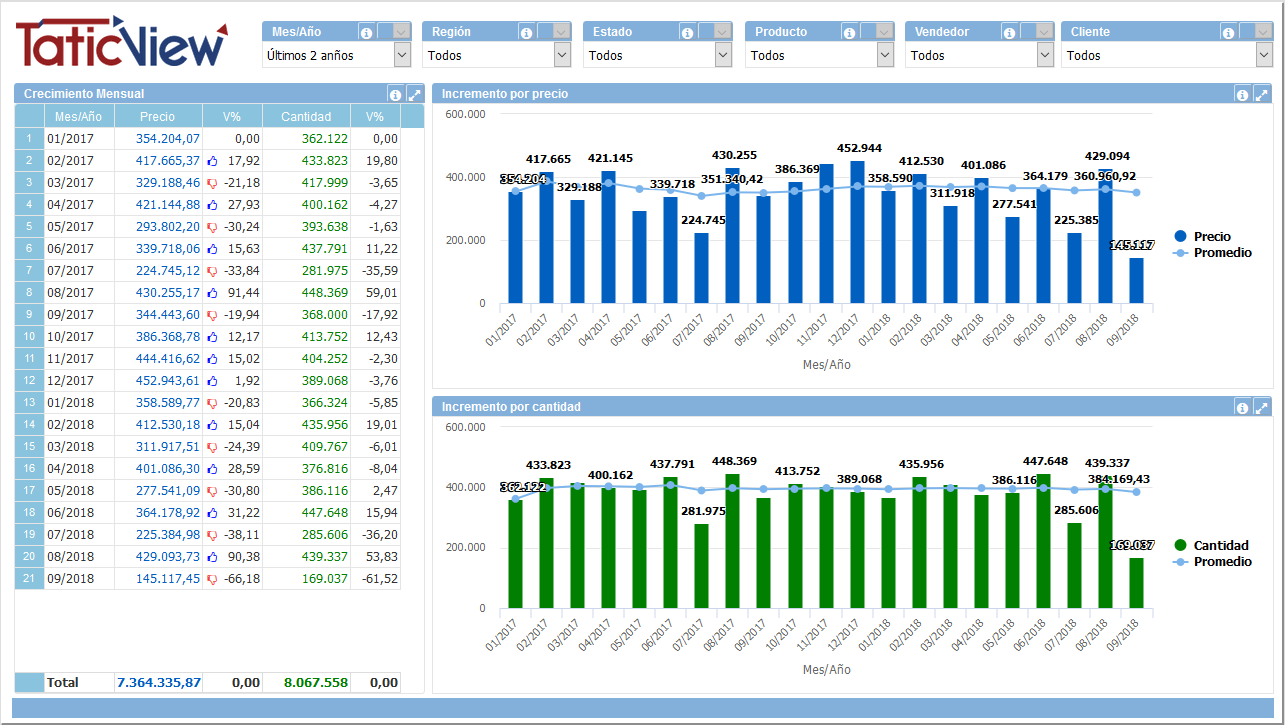Open the Mes/Año dropdown showing Últimos 2 años
The height and width of the screenshot is (725, 1285).
(x=402, y=56)
